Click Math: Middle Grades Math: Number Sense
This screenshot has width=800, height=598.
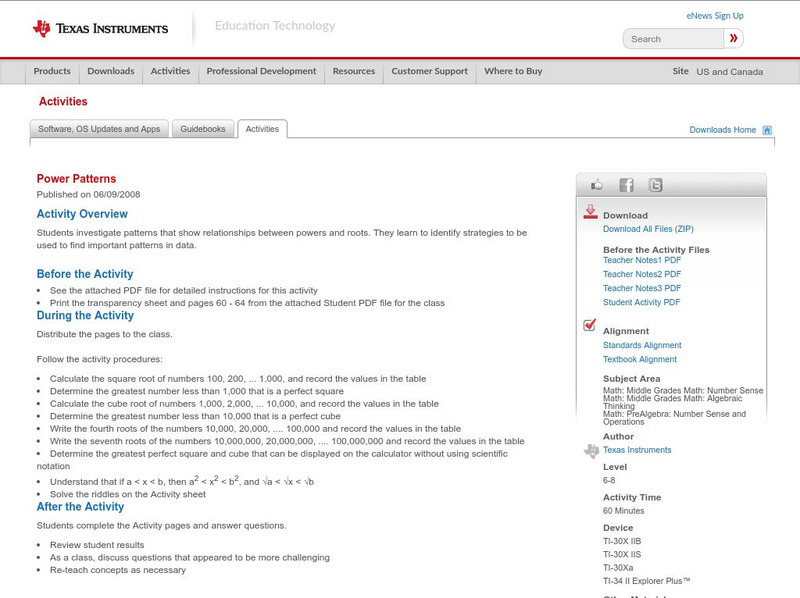click(x=683, y=390)
